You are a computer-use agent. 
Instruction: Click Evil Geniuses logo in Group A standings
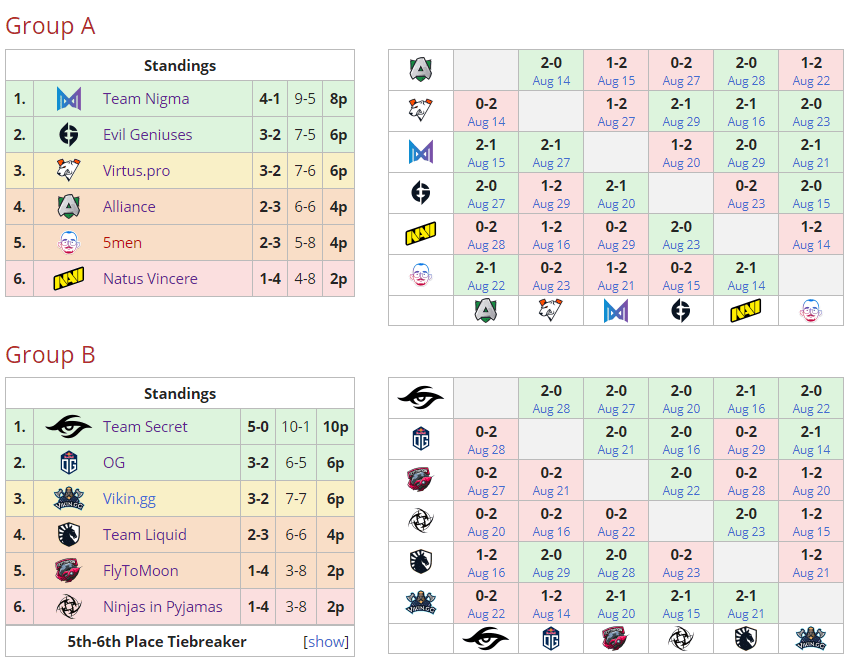68,135
